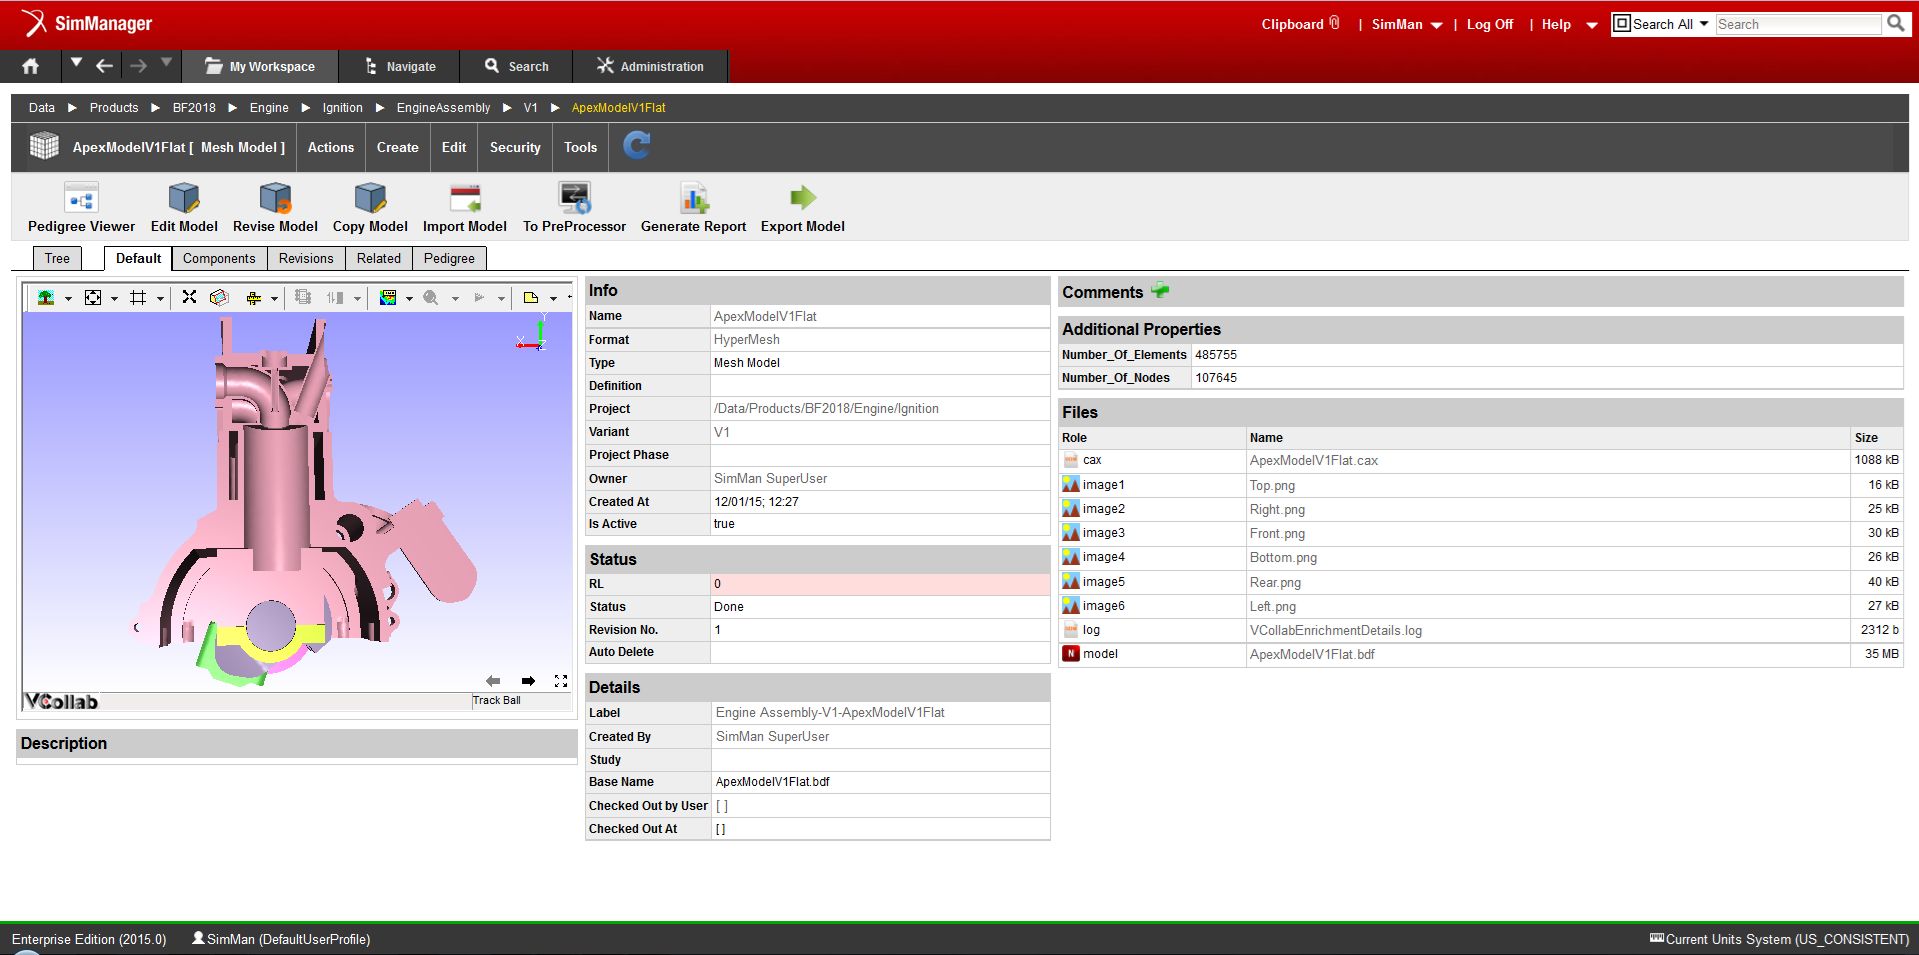
Task: Open the Create menu
Action: 397,147
